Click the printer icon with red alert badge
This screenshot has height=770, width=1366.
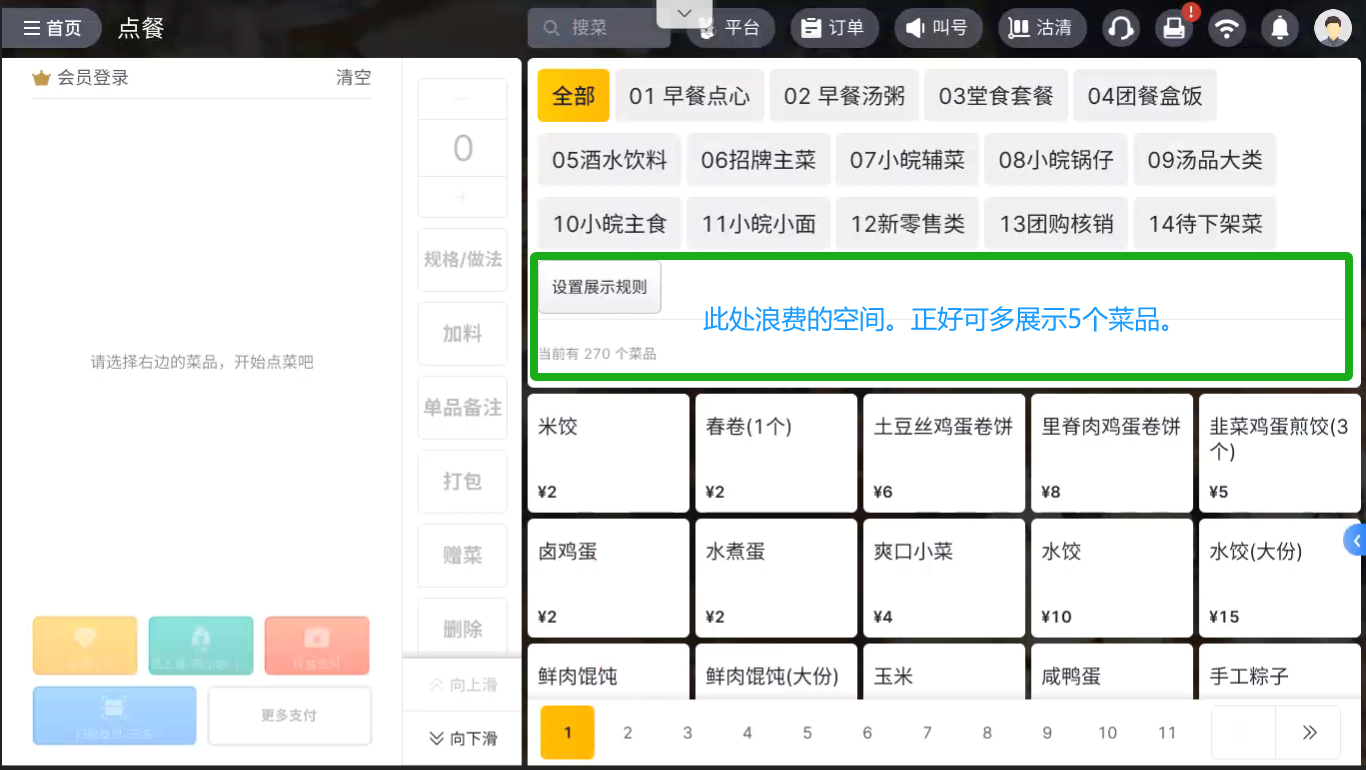1174,28
